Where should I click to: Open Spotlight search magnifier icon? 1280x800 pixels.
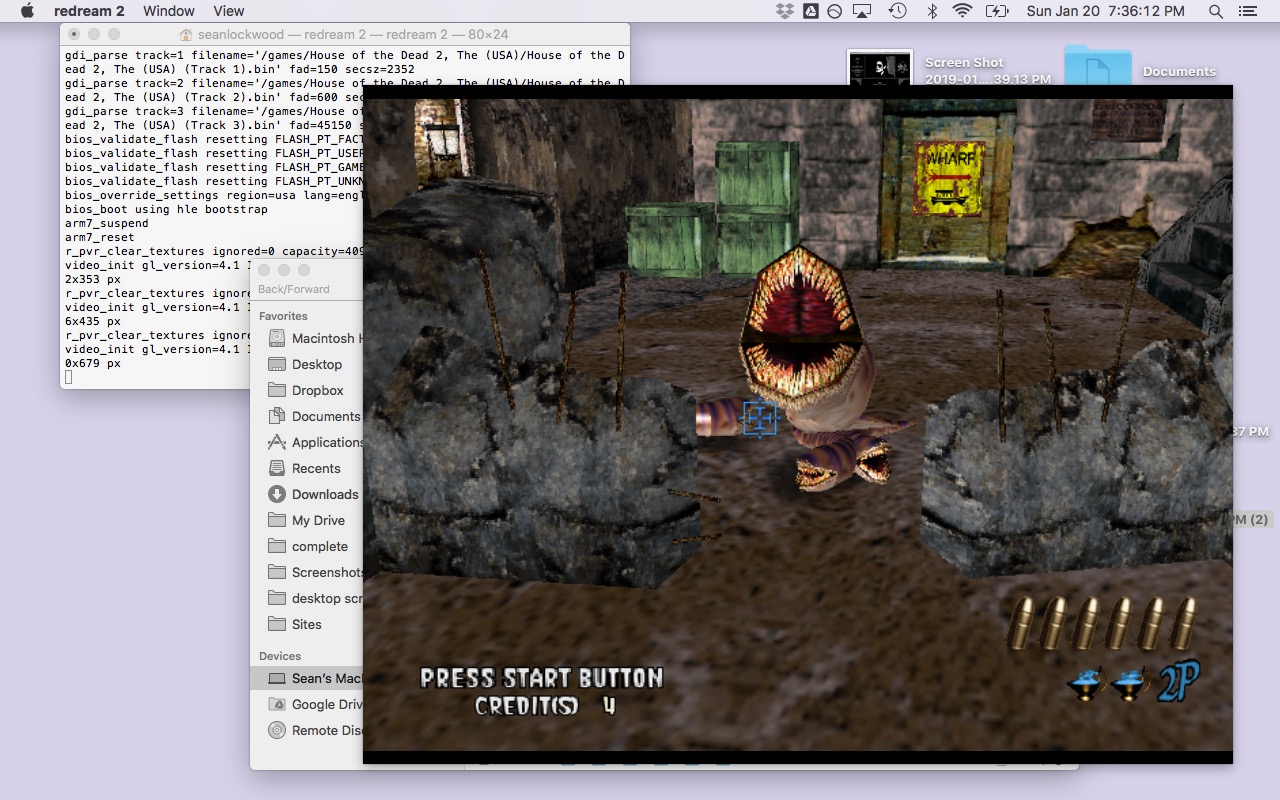(1216, 11)
